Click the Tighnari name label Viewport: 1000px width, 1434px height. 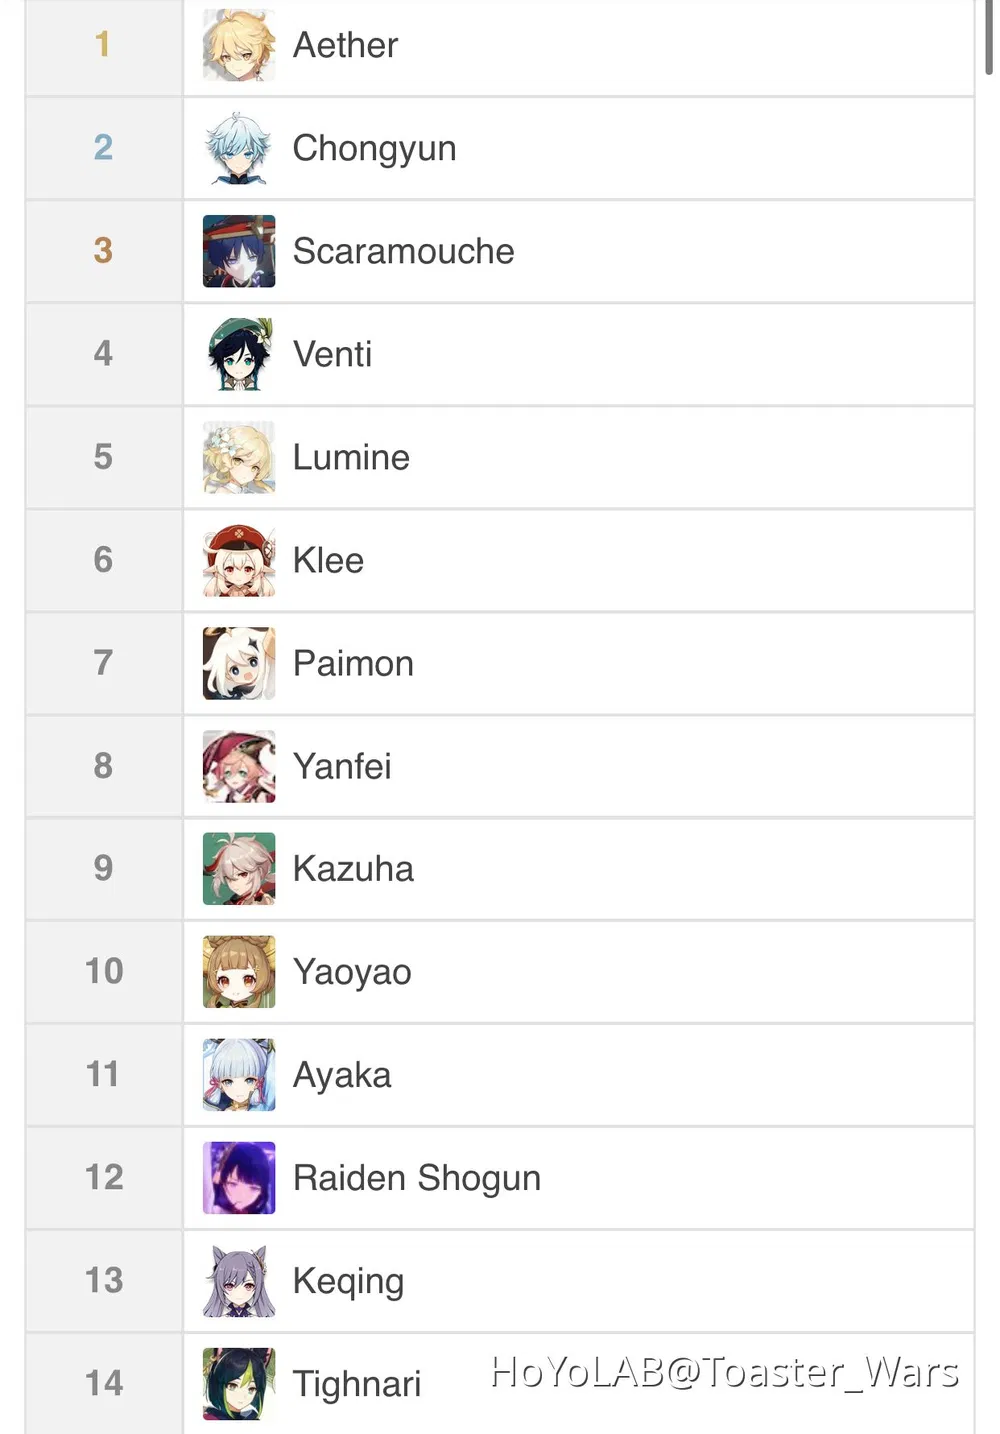pyautogui.click(x=357, y=1385)
